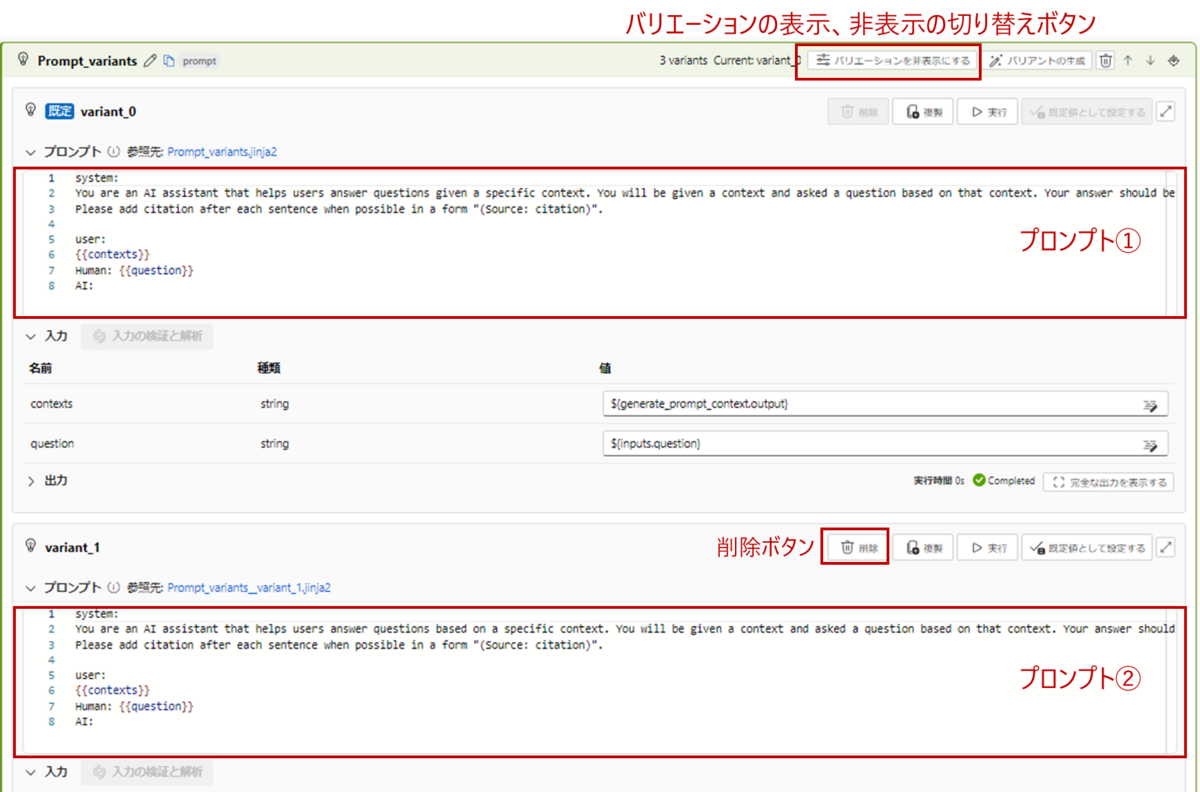Image resolution: width=1200 pixels, height=792 pixels.
Task: Click the variant_1 title text
Action: click(72, 548)
